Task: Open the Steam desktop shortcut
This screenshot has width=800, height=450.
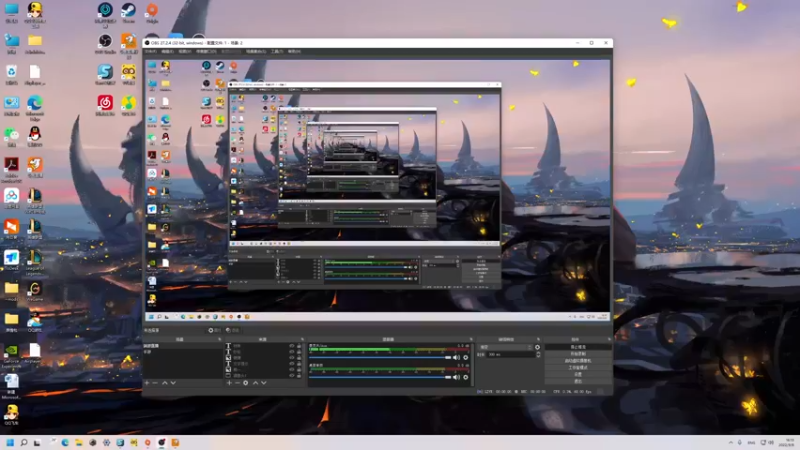Action: [128, 13]
